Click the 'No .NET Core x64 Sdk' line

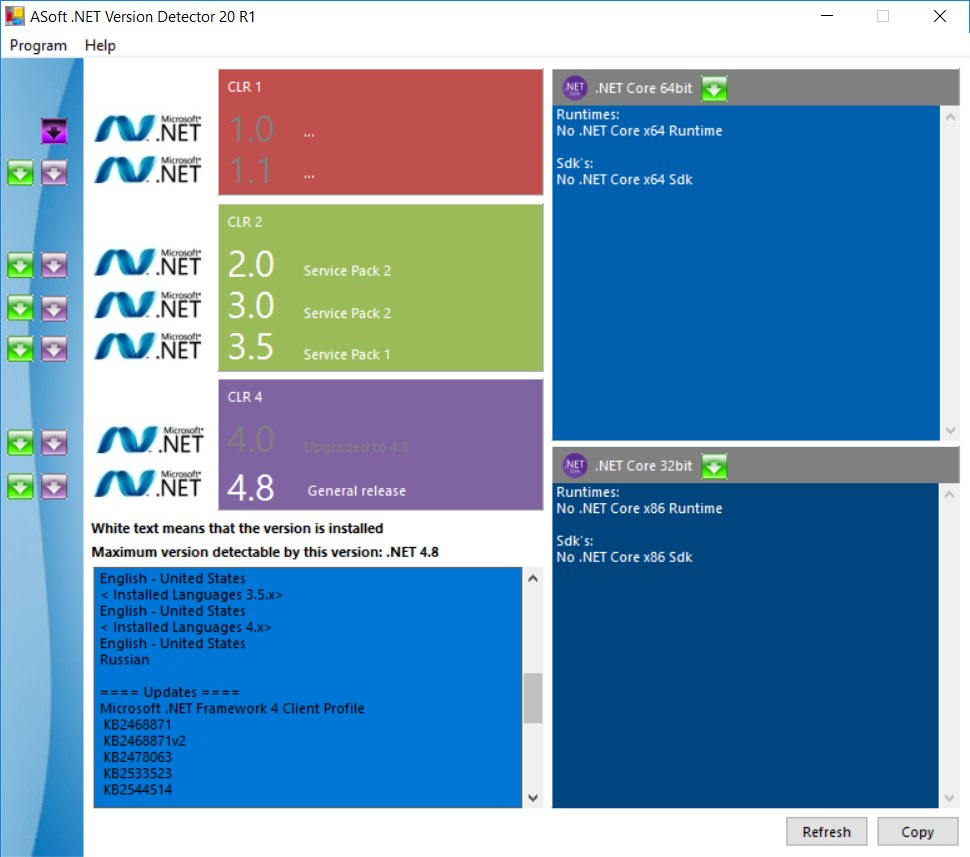(624, 180)
